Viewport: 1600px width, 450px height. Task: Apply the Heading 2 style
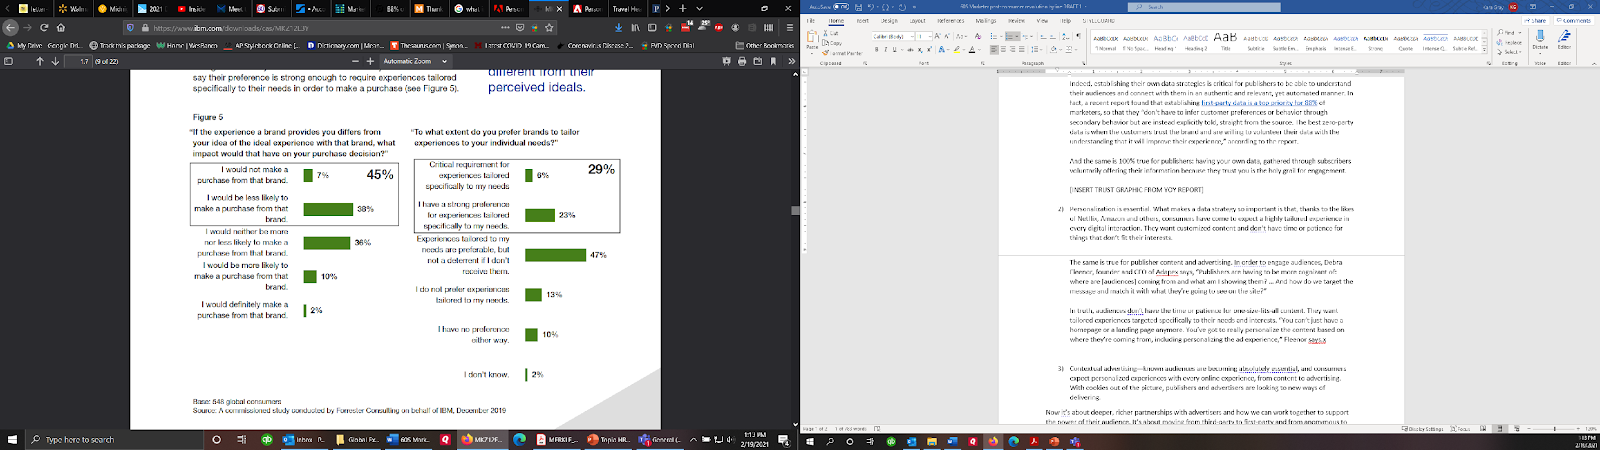1196,40
